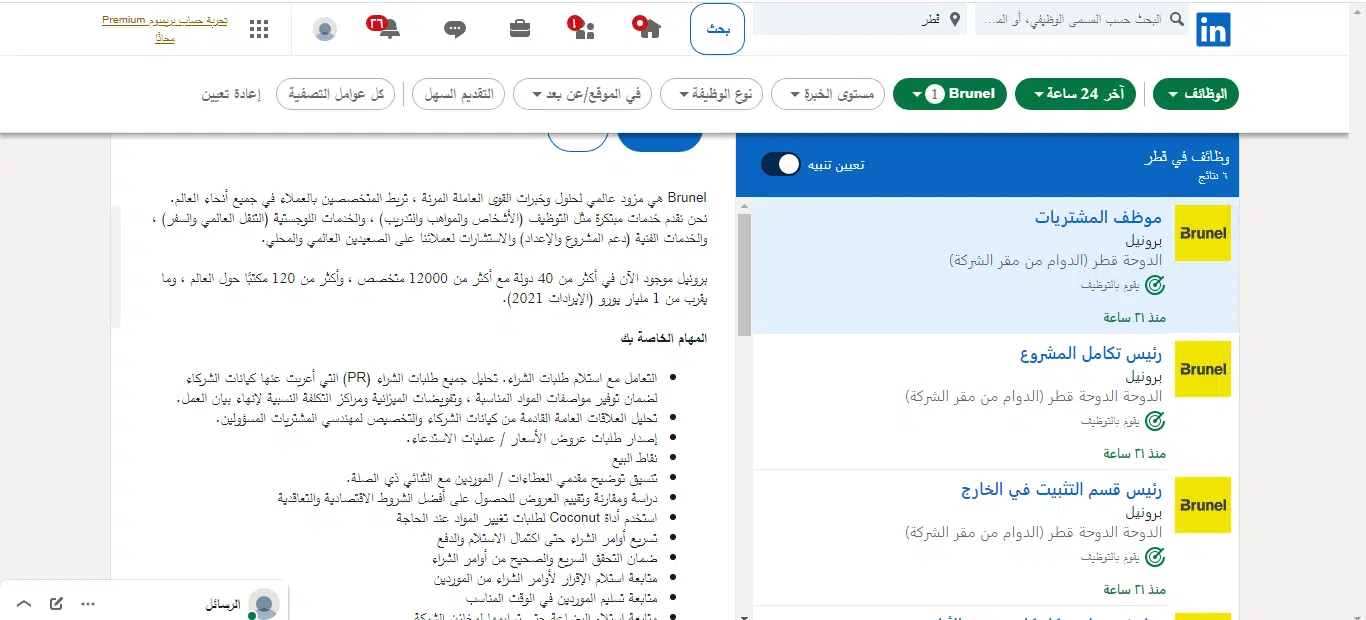
Task: Click بrونيل company name under رئيس تكامل المشروع
Action: click(x=1145, y=377)
